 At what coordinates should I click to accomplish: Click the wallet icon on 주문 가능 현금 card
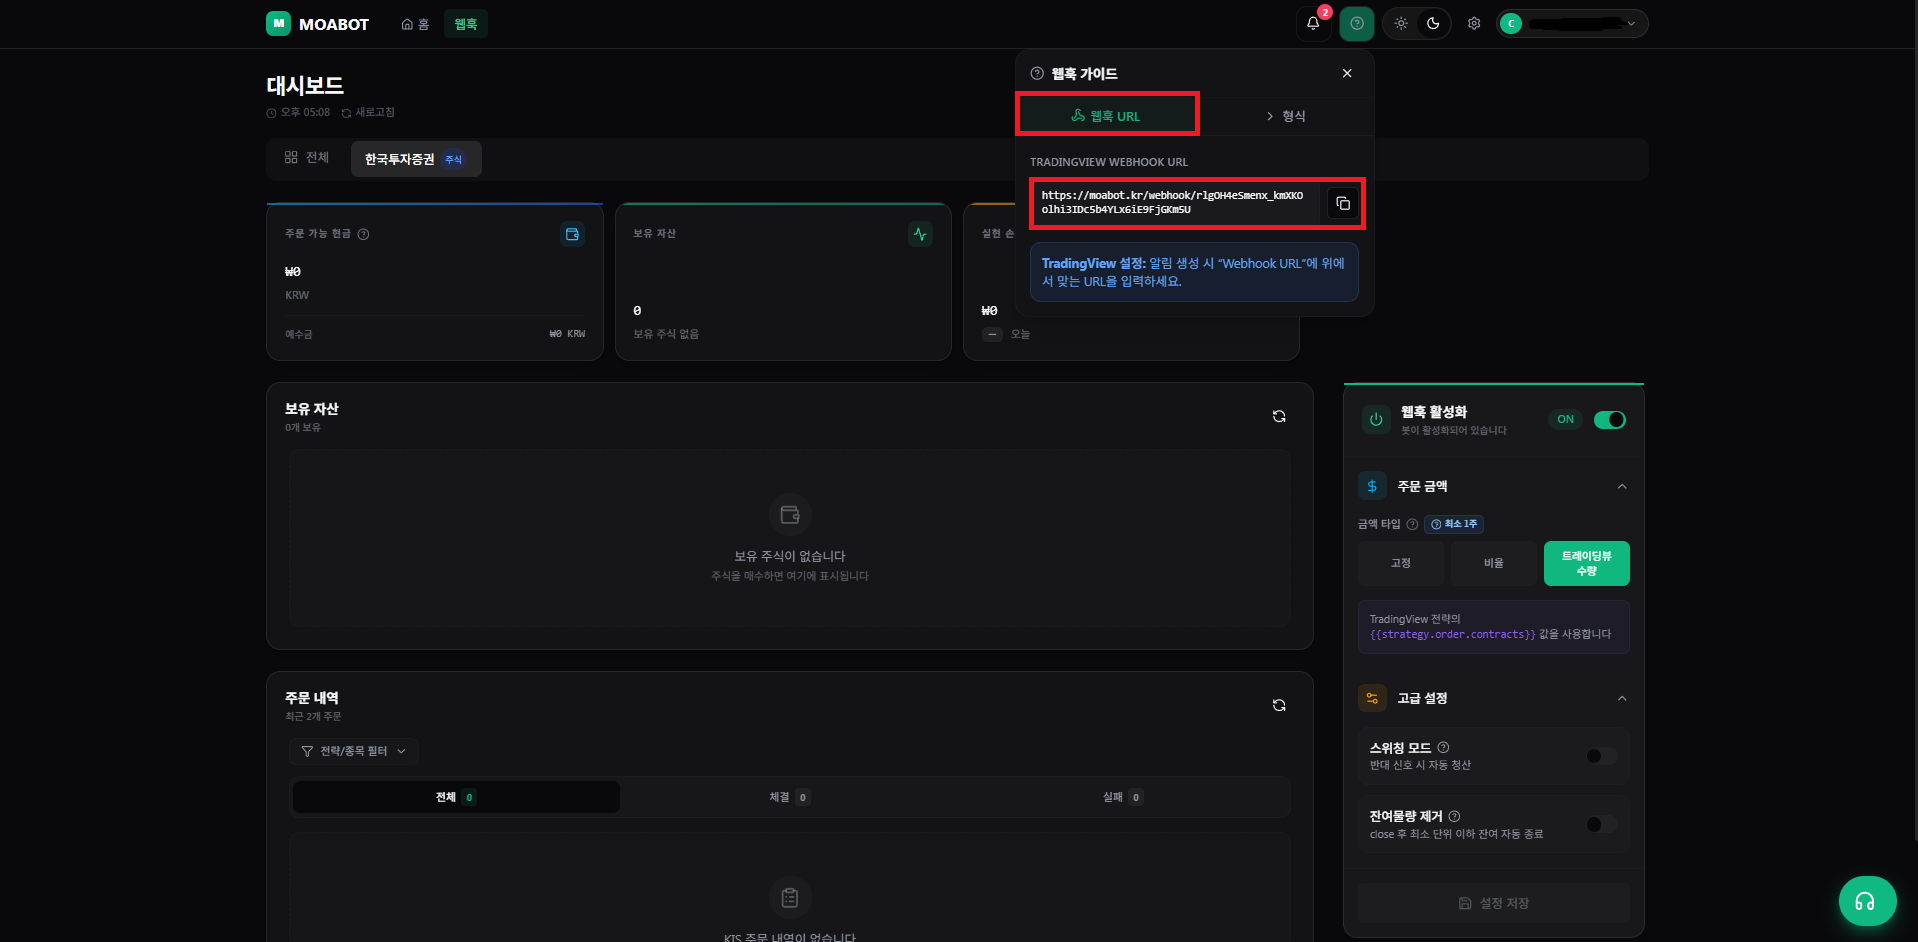point(572,234)
